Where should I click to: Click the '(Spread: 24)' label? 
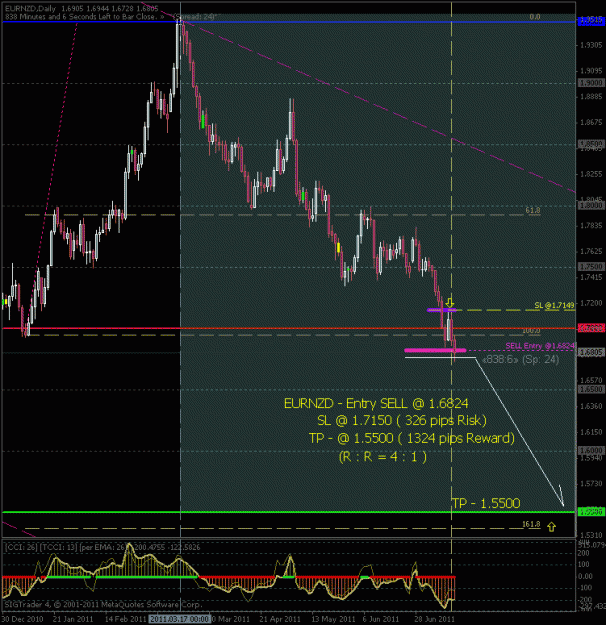tap(195, 17)
